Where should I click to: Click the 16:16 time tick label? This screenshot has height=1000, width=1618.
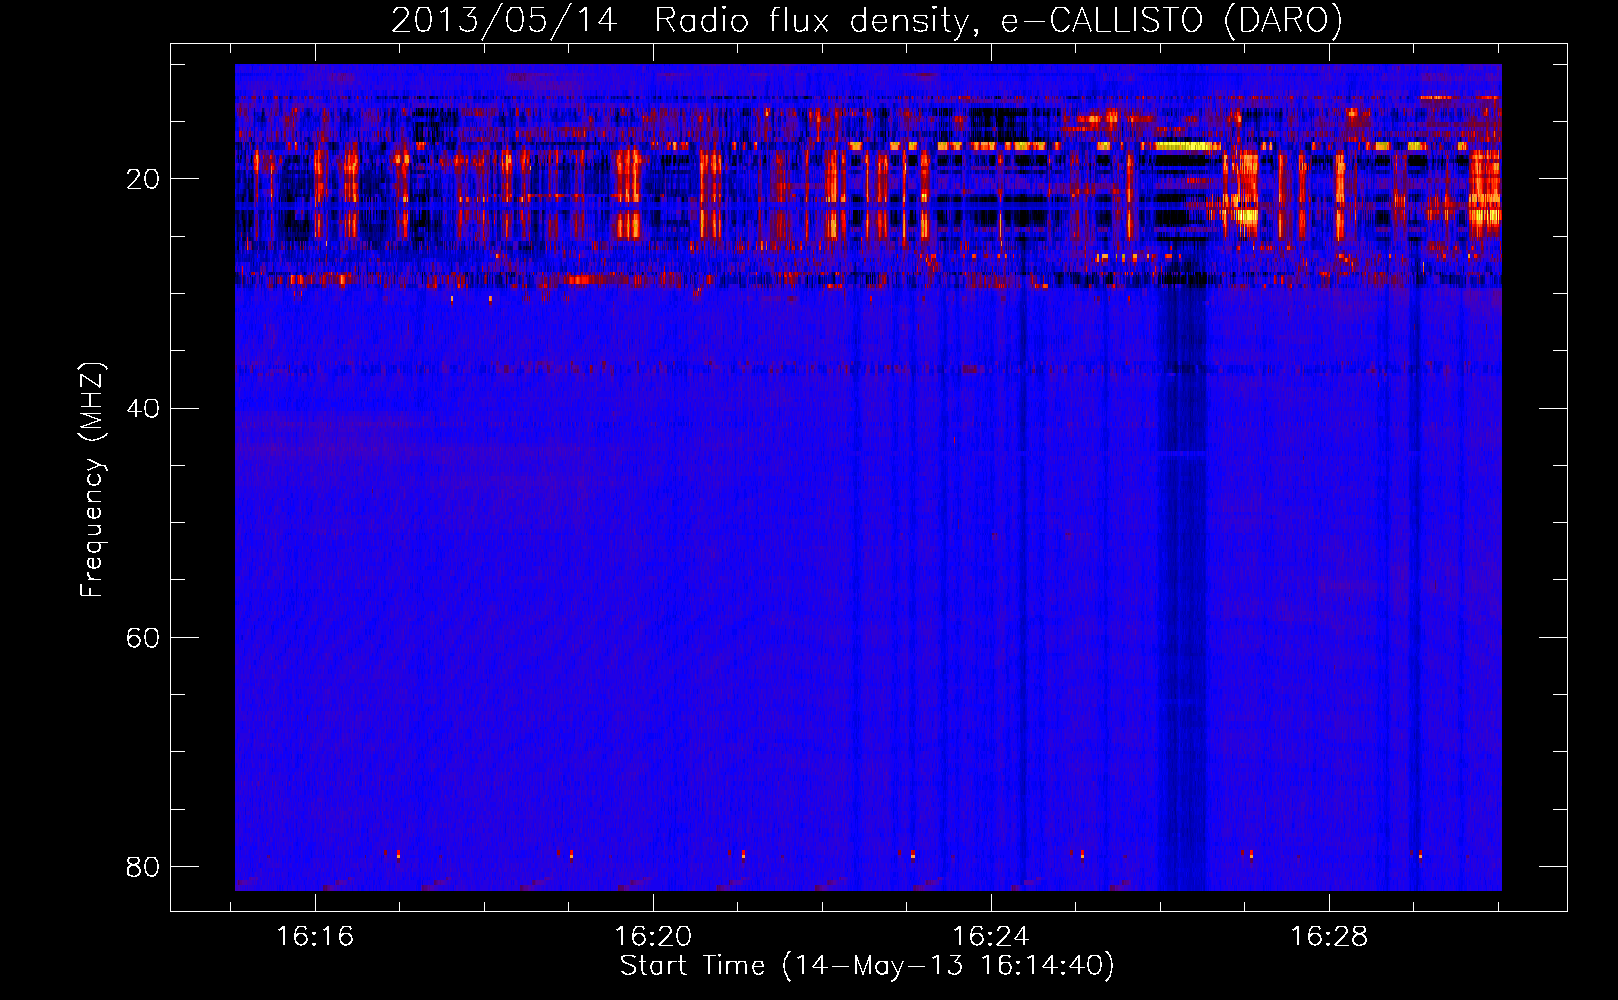(x=315, y=937)
